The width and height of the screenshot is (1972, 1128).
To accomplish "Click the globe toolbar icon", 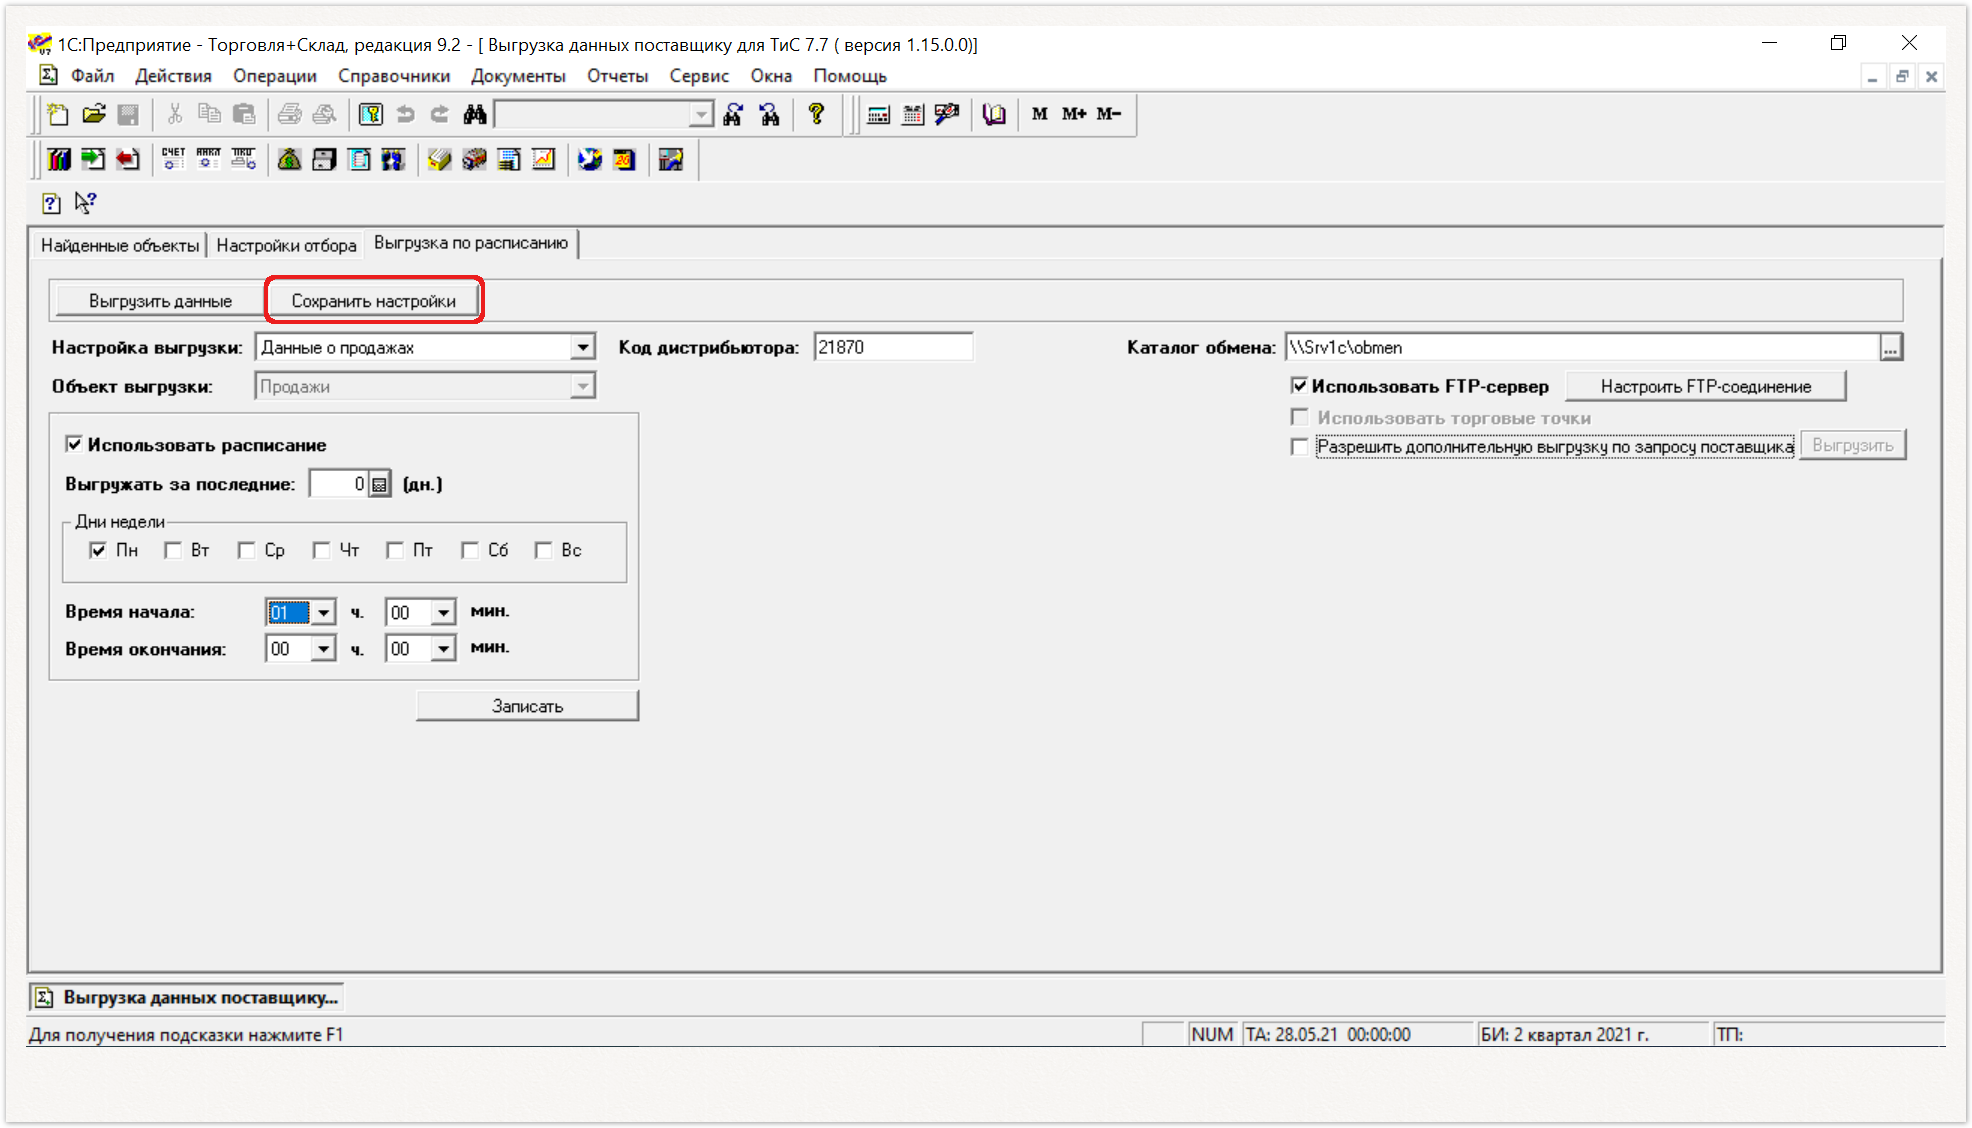I will tap(590, 159).
